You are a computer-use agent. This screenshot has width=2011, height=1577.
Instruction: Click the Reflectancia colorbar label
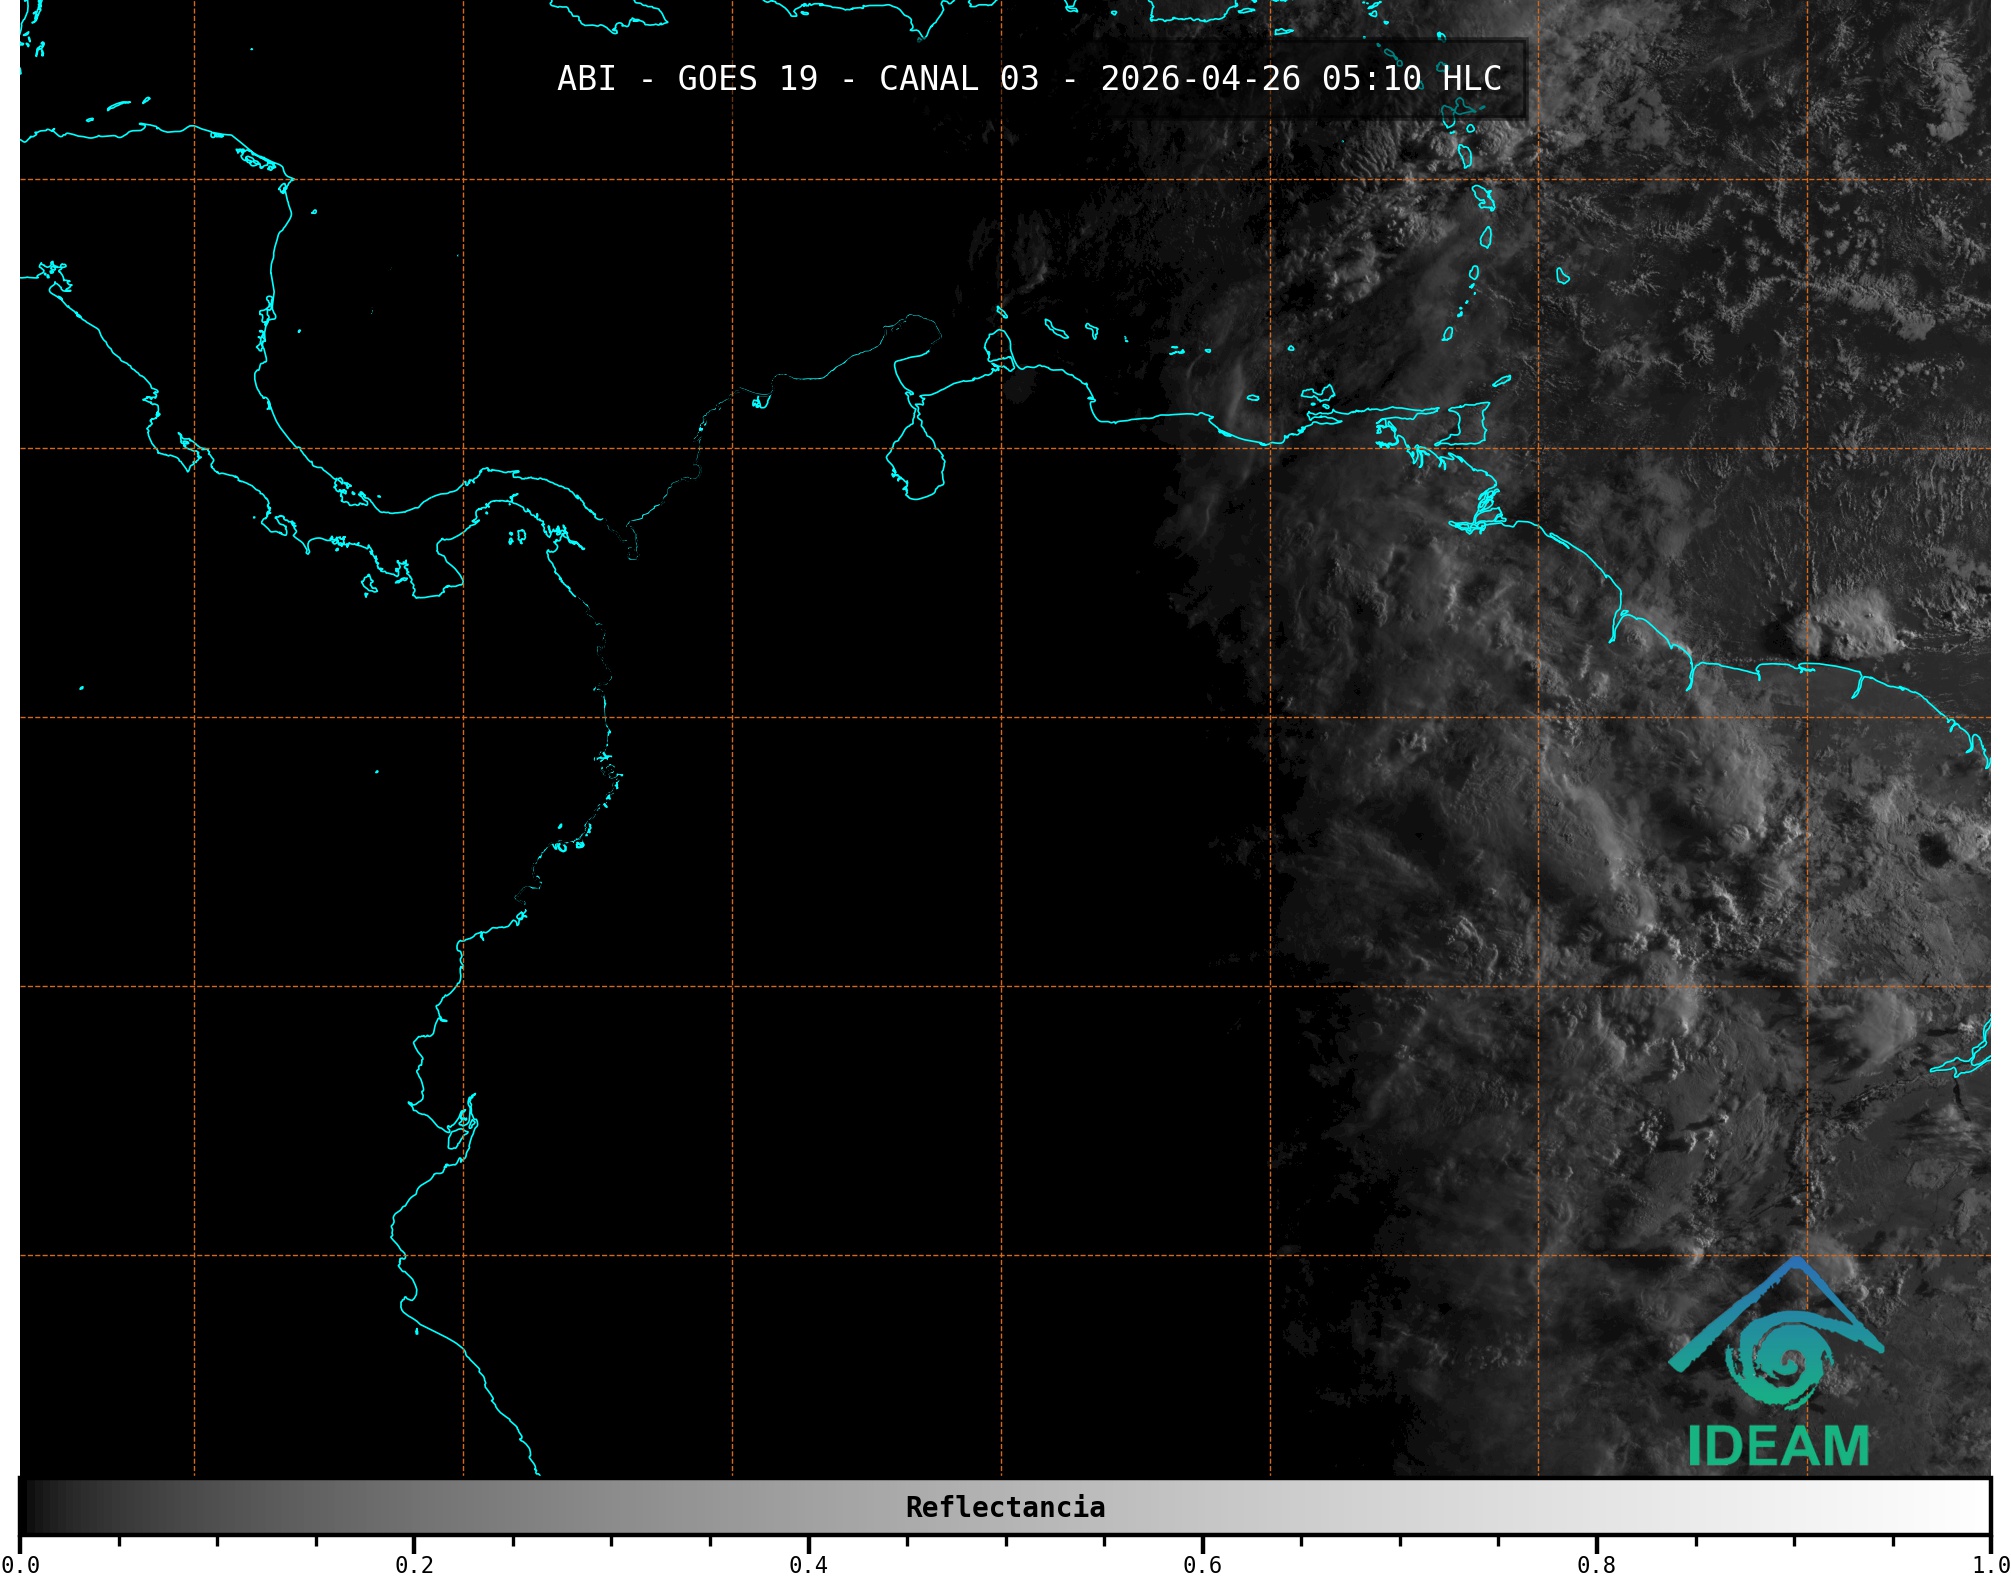pos(1005,1507)
